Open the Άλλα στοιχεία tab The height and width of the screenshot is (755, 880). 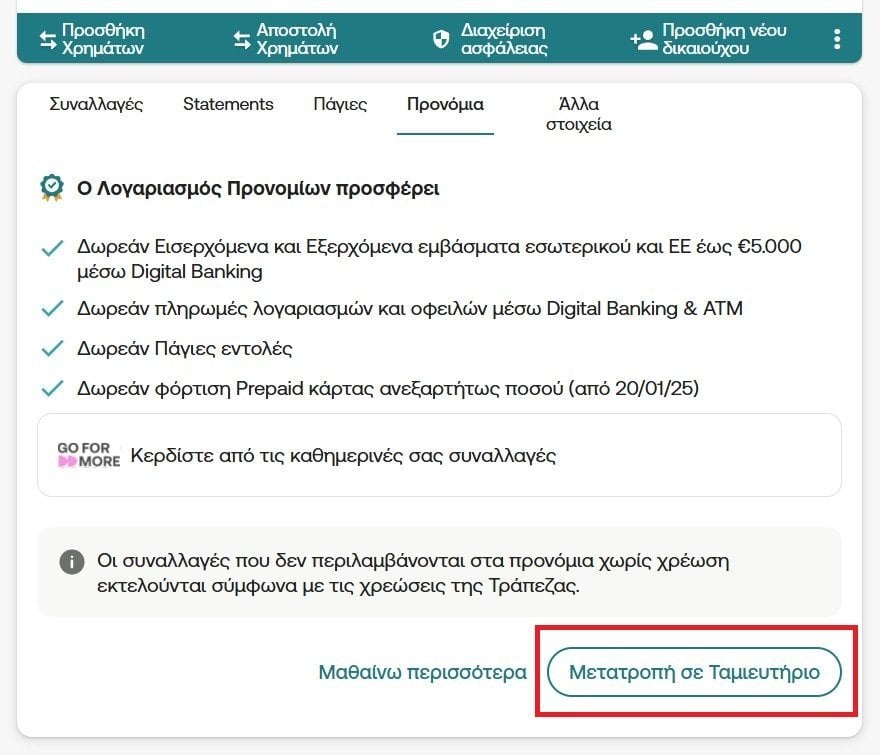[579, 114]
